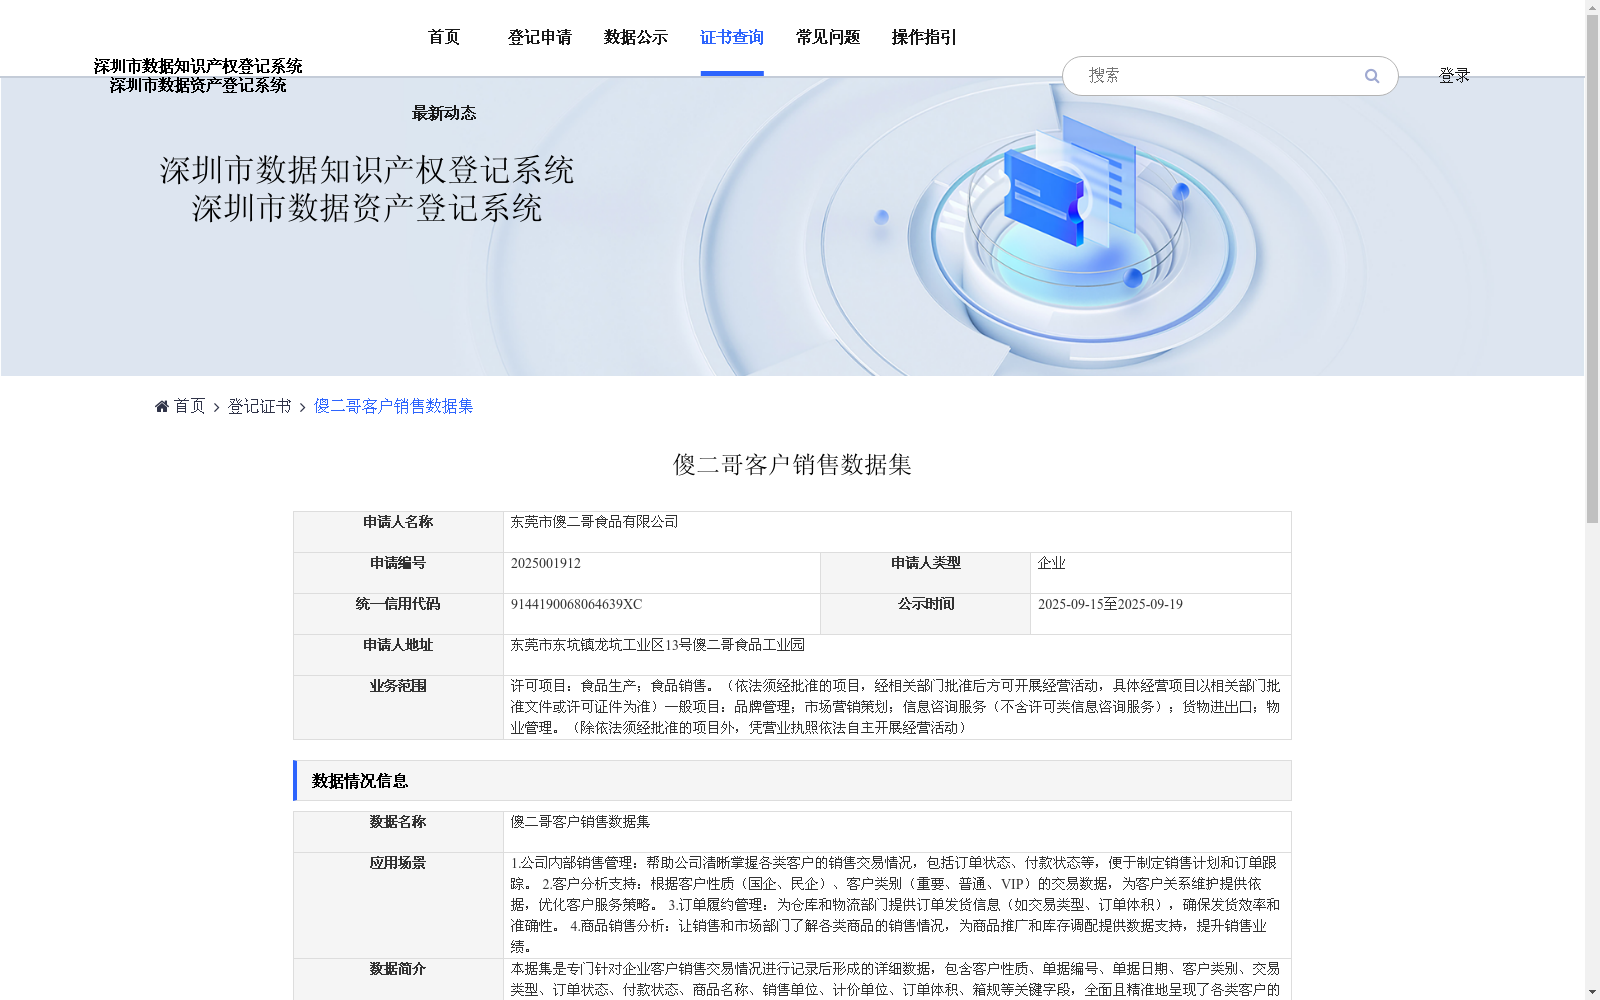Go to 数据公示 in navigation
1600x1000 pixels.
pyautogui.click(x=636, y=37)
